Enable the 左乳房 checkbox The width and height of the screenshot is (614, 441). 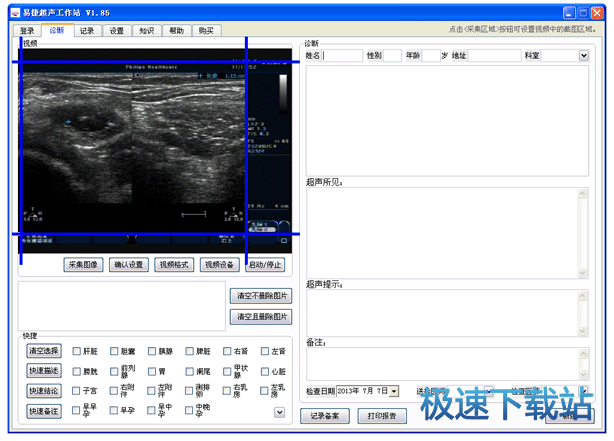click(x=264, y=391)
